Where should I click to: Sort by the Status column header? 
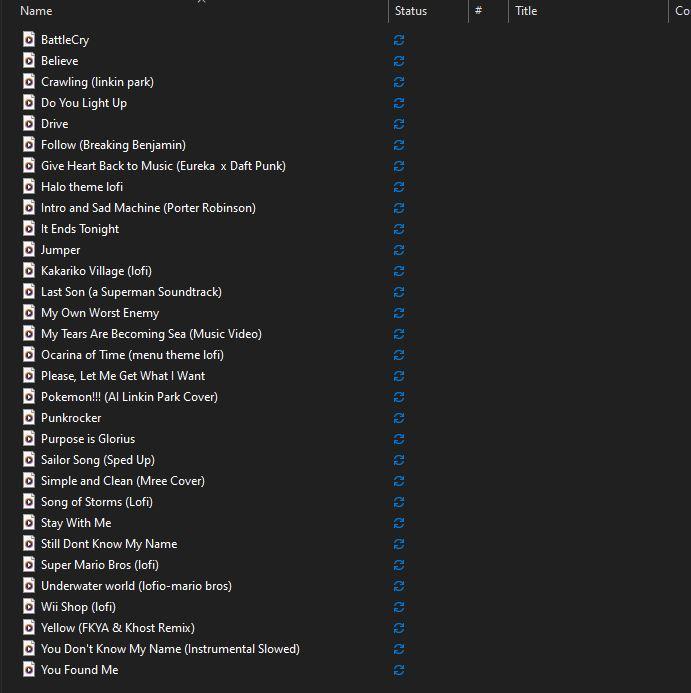(x=411, y=11)
